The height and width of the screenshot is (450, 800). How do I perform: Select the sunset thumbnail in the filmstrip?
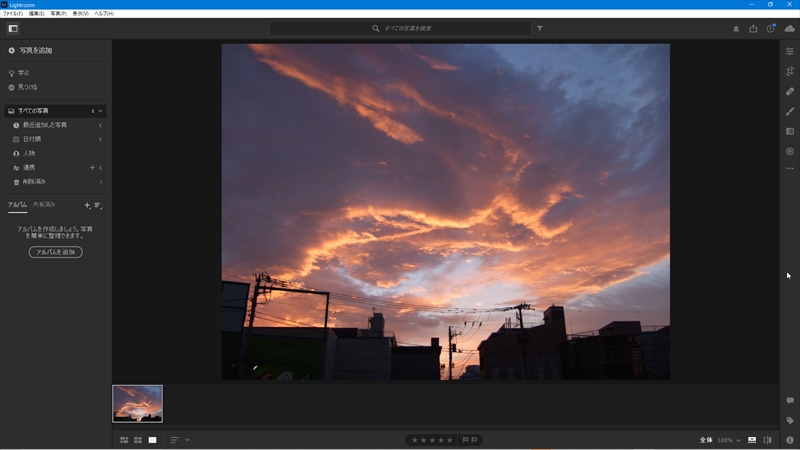137,404
